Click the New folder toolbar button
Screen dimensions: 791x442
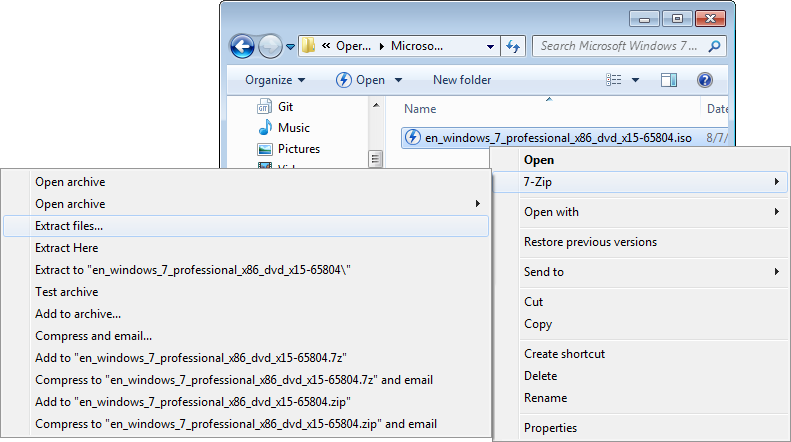[462, 80]
